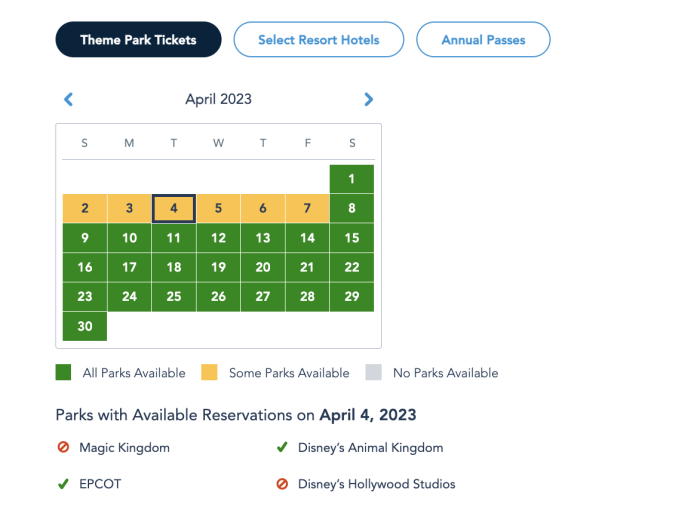Image resolution: width=700 pixels, height=511 pixels.
Task: Select April 6 on the calendar
Action: click(263, 208)
